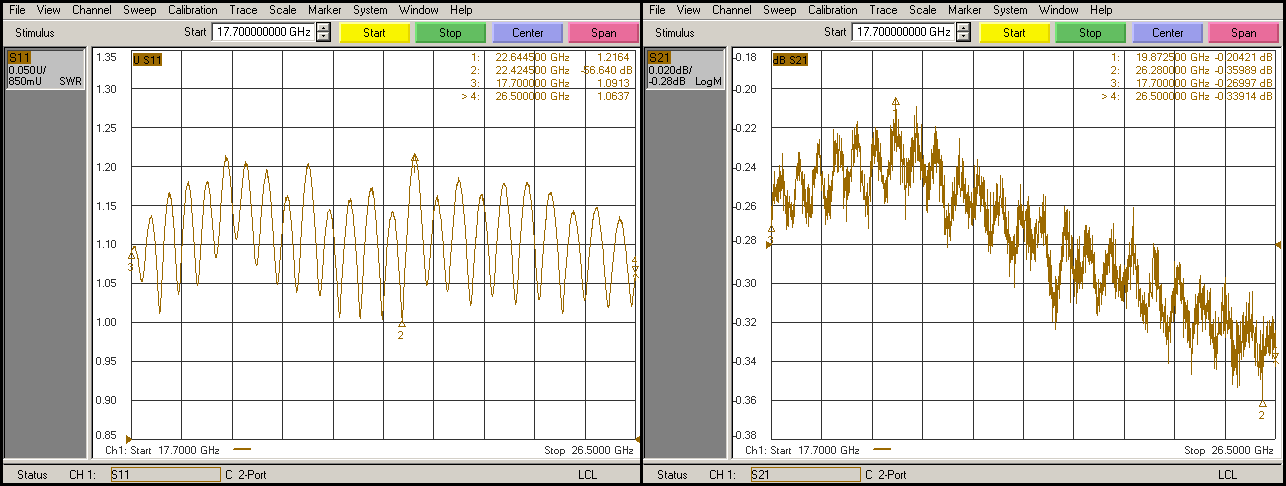
Task: Select marker 2 triangle on S21 trace
Action: point(1262,404)
